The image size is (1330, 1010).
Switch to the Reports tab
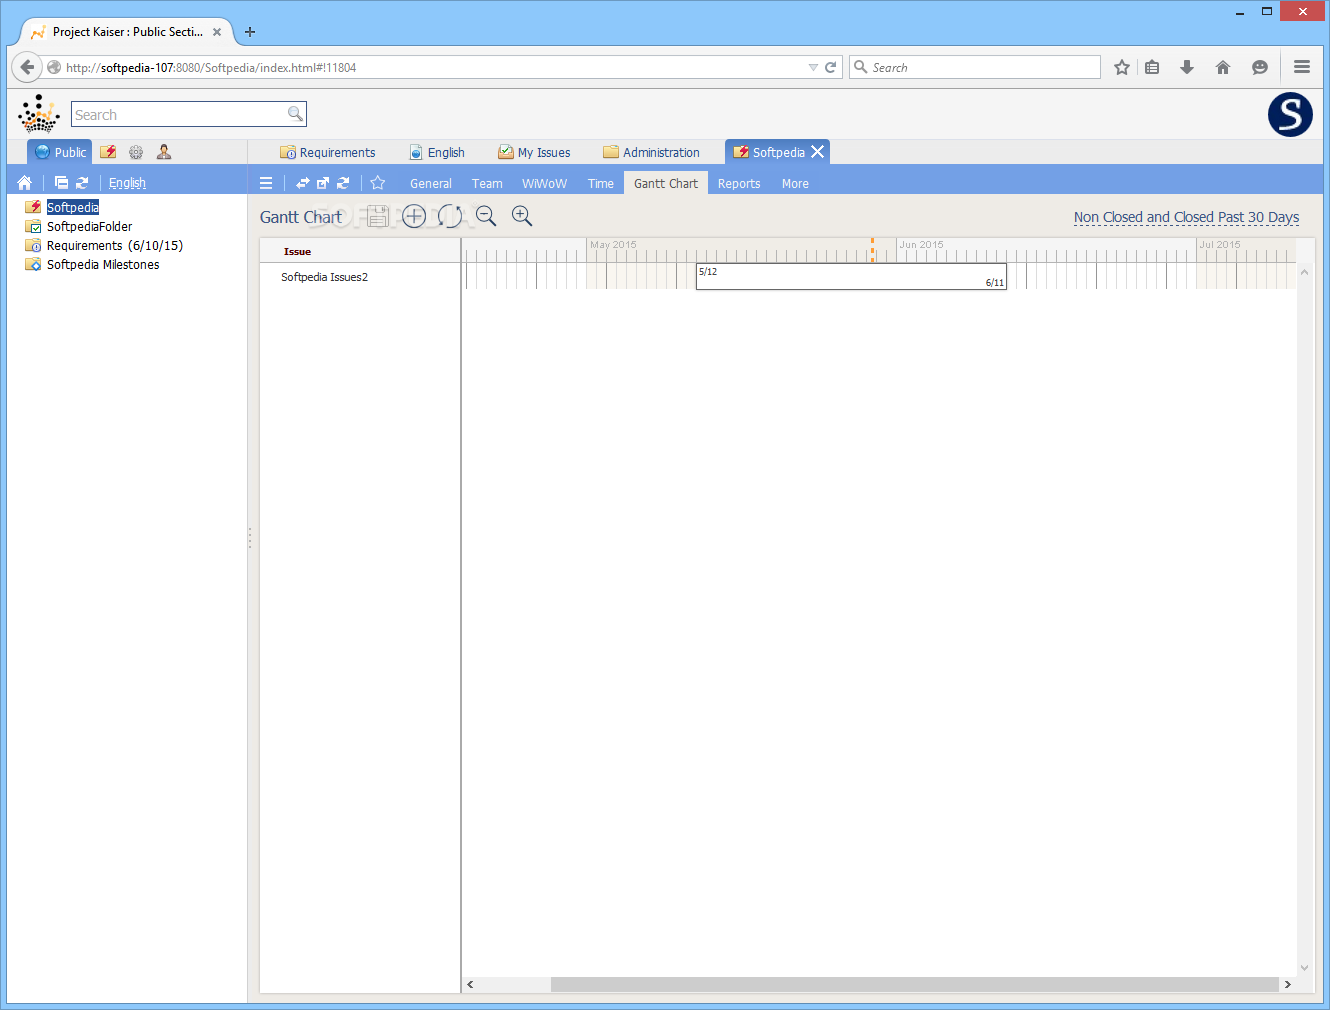[x=739, y=183]
